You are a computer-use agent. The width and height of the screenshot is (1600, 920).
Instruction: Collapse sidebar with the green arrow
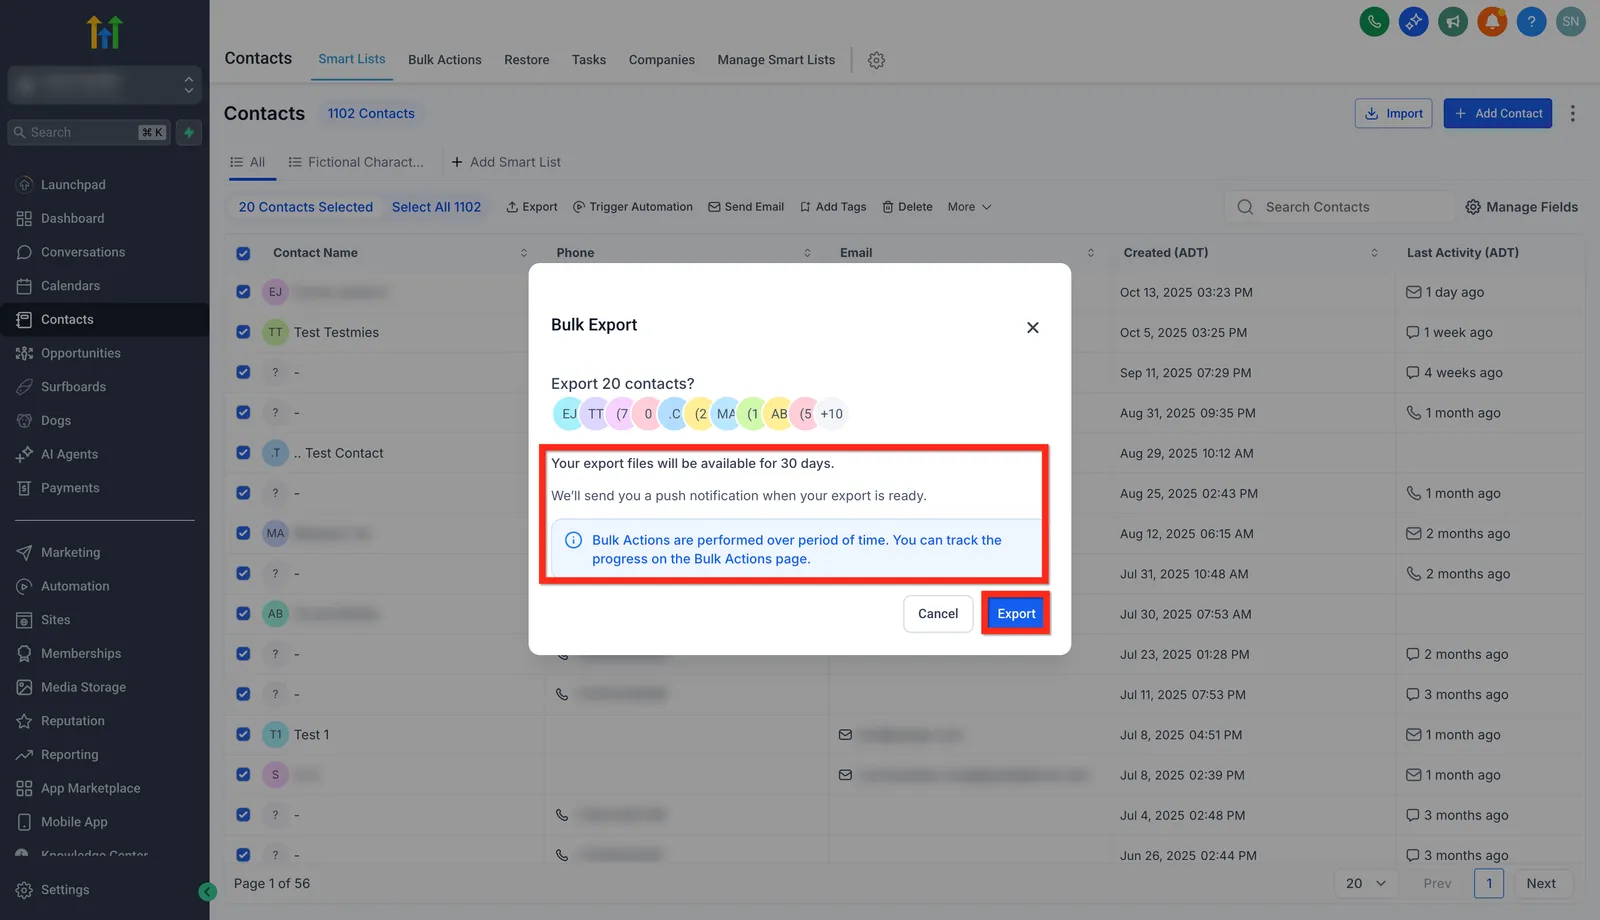click(208, 892)
